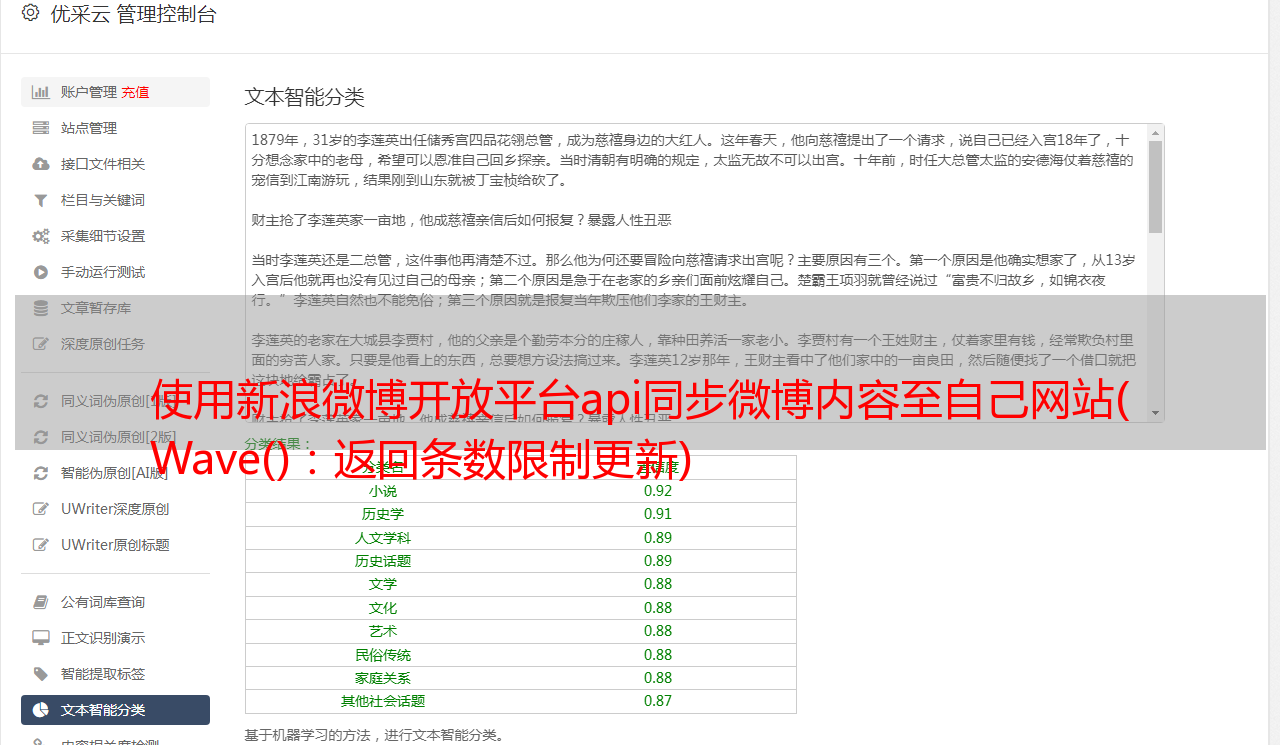1280x745 pixels.
Task: Select UWriter深度原创 in sidebar
Action: click(x=115, y=509)
